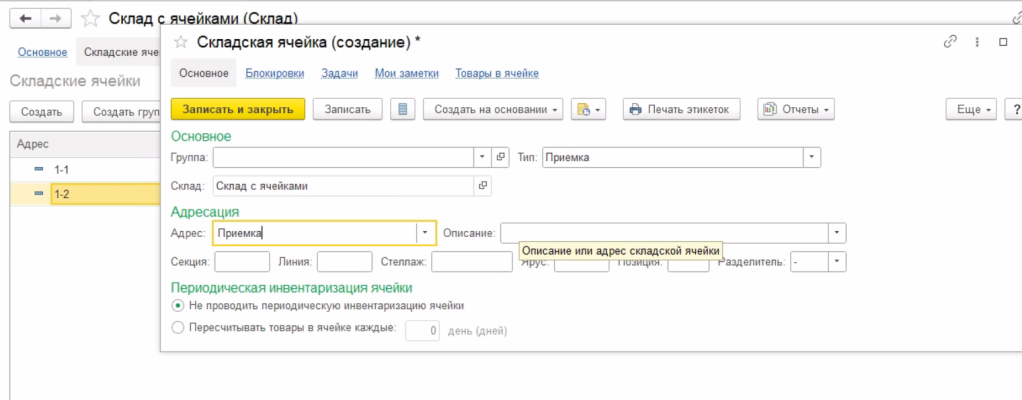The width and height of the screenshot is (1022, 400).
Task: Open the Склад field's open-form icon
Action: [483, 186]
